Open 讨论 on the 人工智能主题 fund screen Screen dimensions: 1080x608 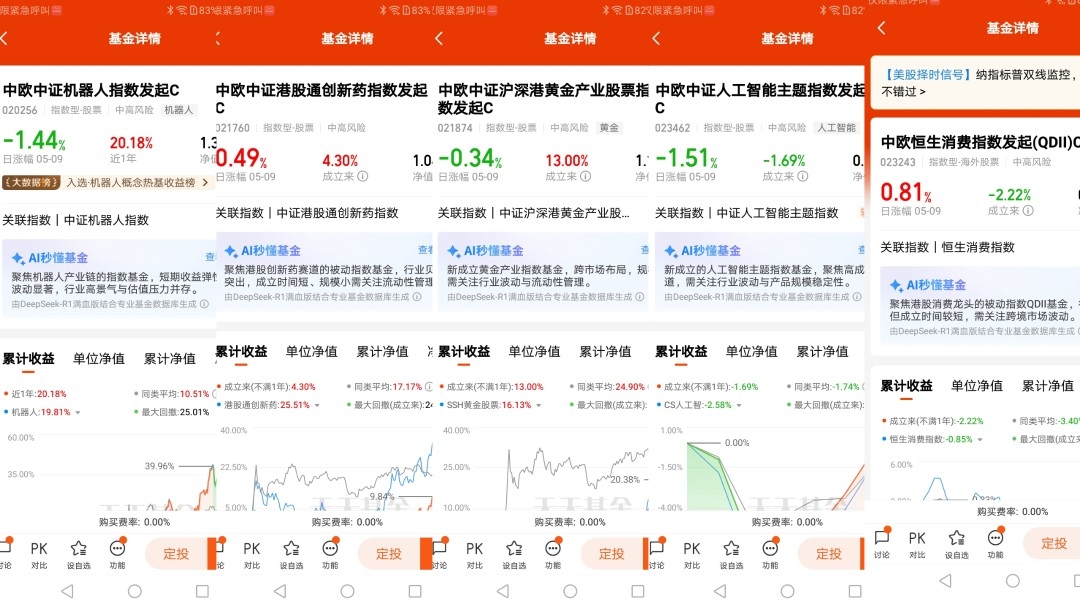tap(656, 554)
